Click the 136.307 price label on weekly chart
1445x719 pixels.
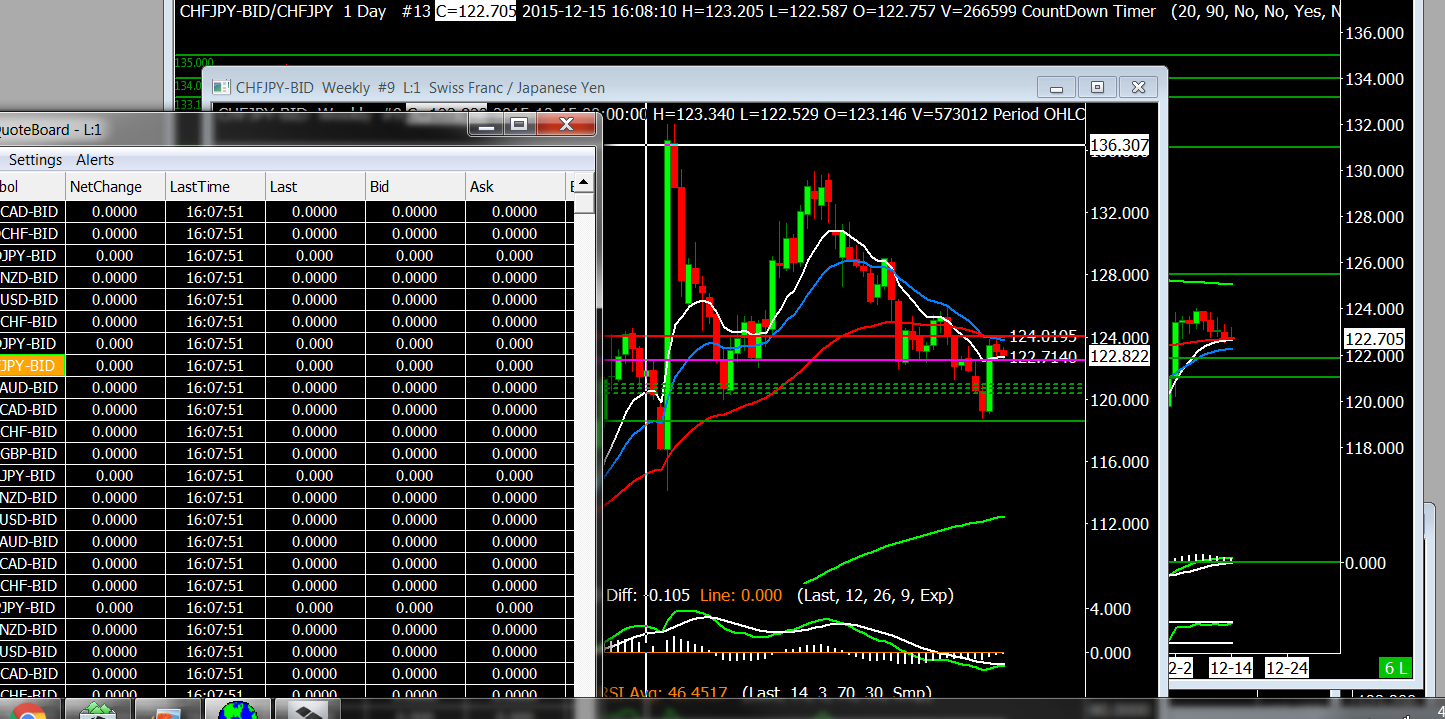(1118, 146)
